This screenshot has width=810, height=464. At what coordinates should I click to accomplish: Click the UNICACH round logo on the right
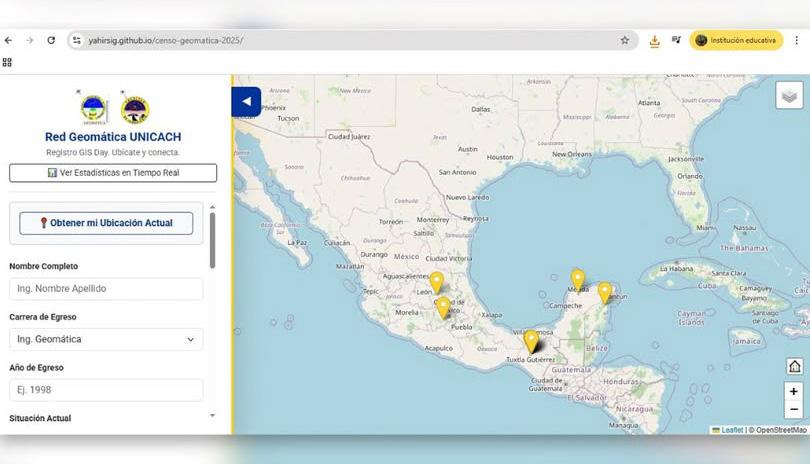[135, 110]
